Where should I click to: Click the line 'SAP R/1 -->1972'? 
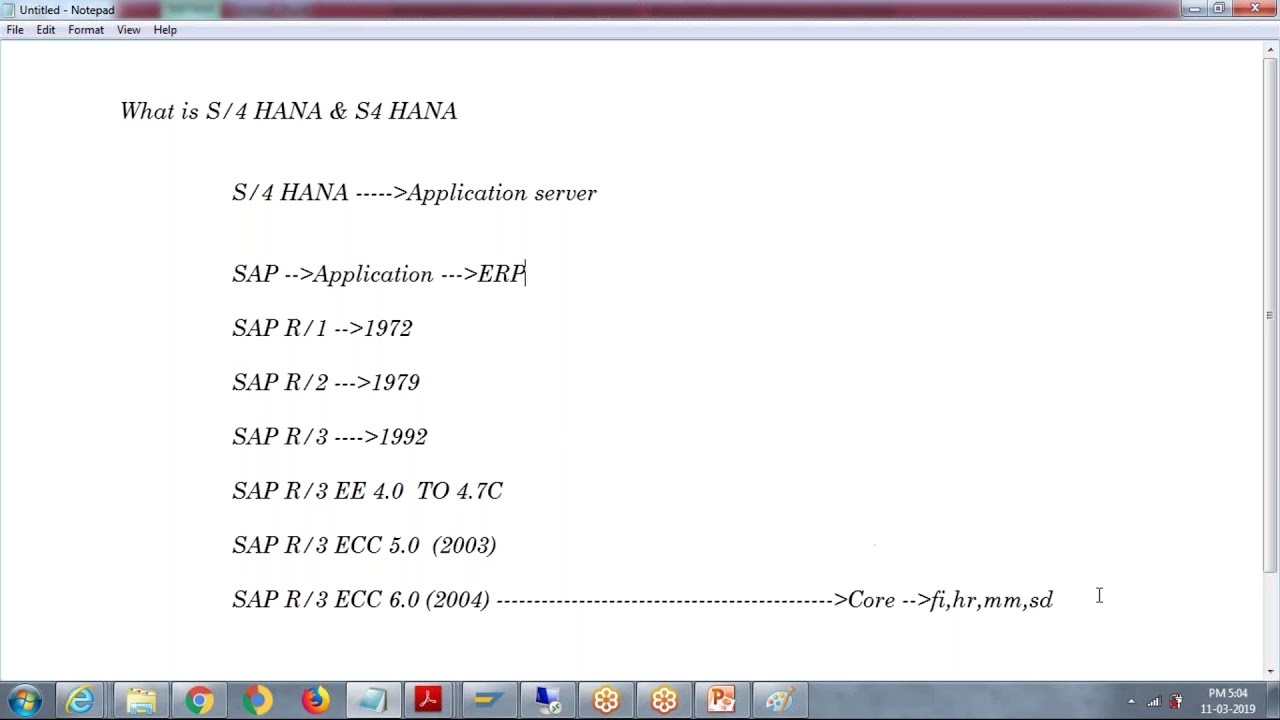click(322, 328)
